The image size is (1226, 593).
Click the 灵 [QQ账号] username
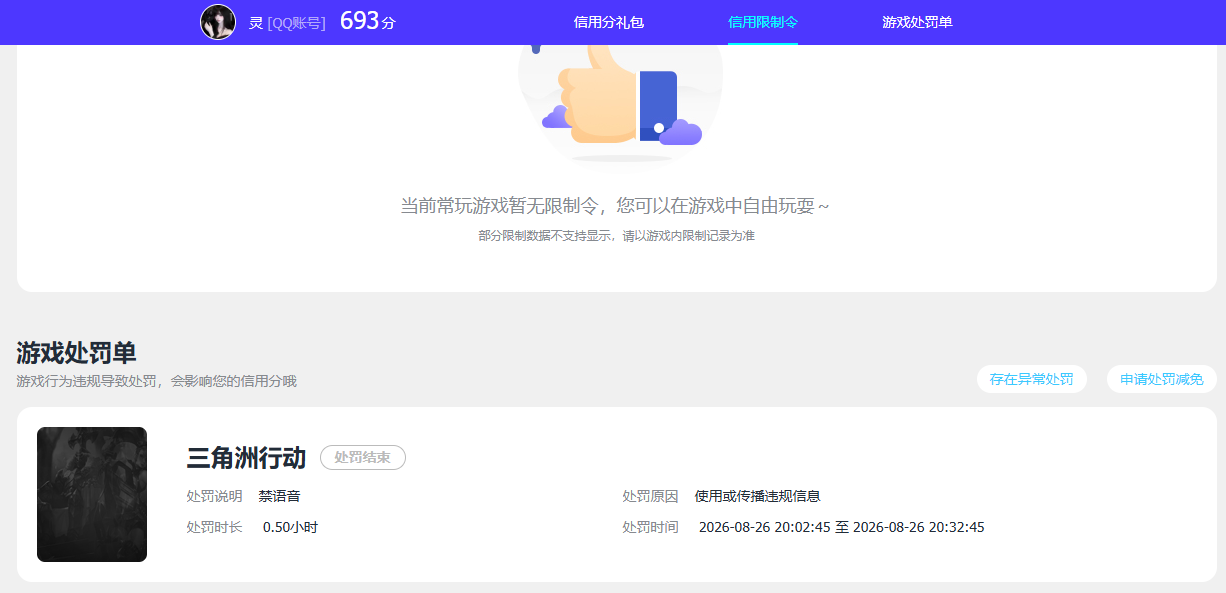[x=287, y=22]
